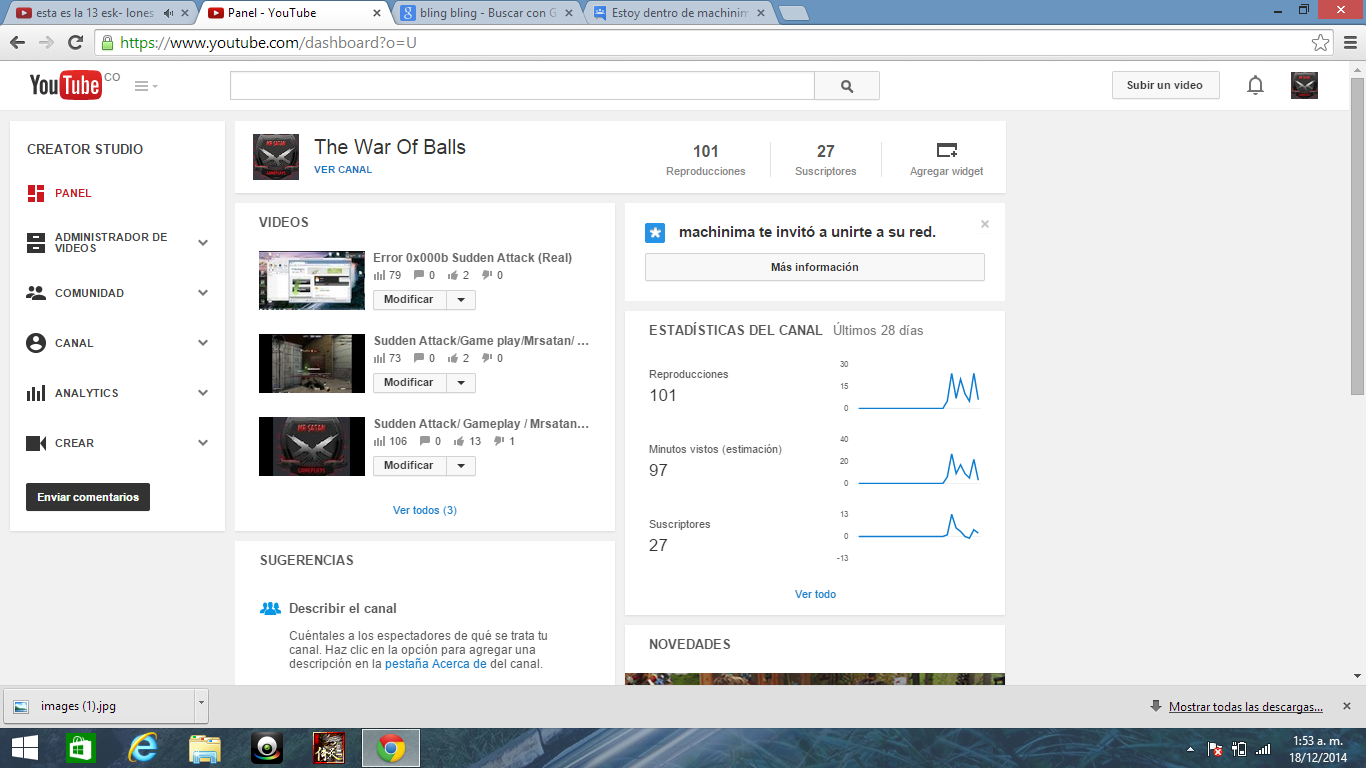Open Modificar dropdown for Sudden Attack/Game play video

461,383
